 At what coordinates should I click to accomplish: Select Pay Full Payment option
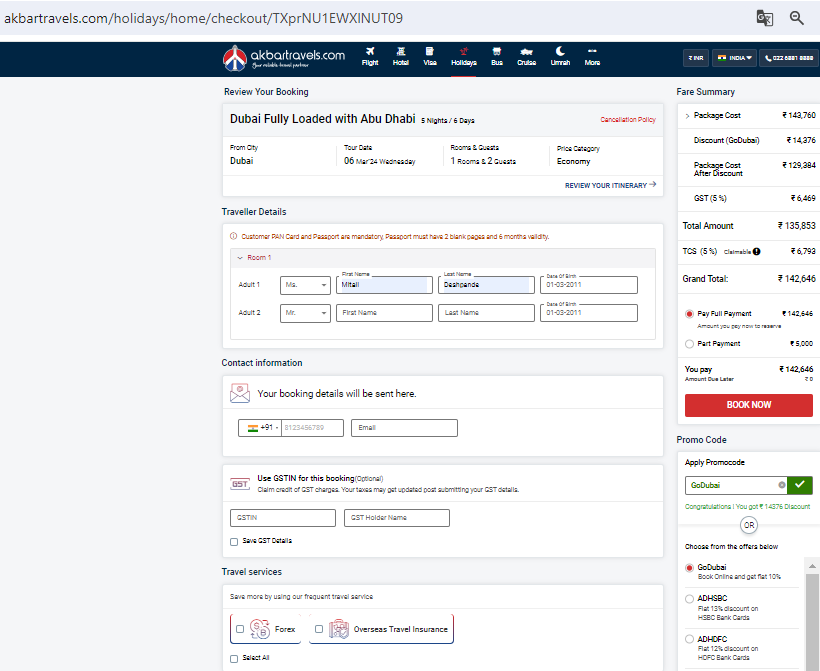689,314
